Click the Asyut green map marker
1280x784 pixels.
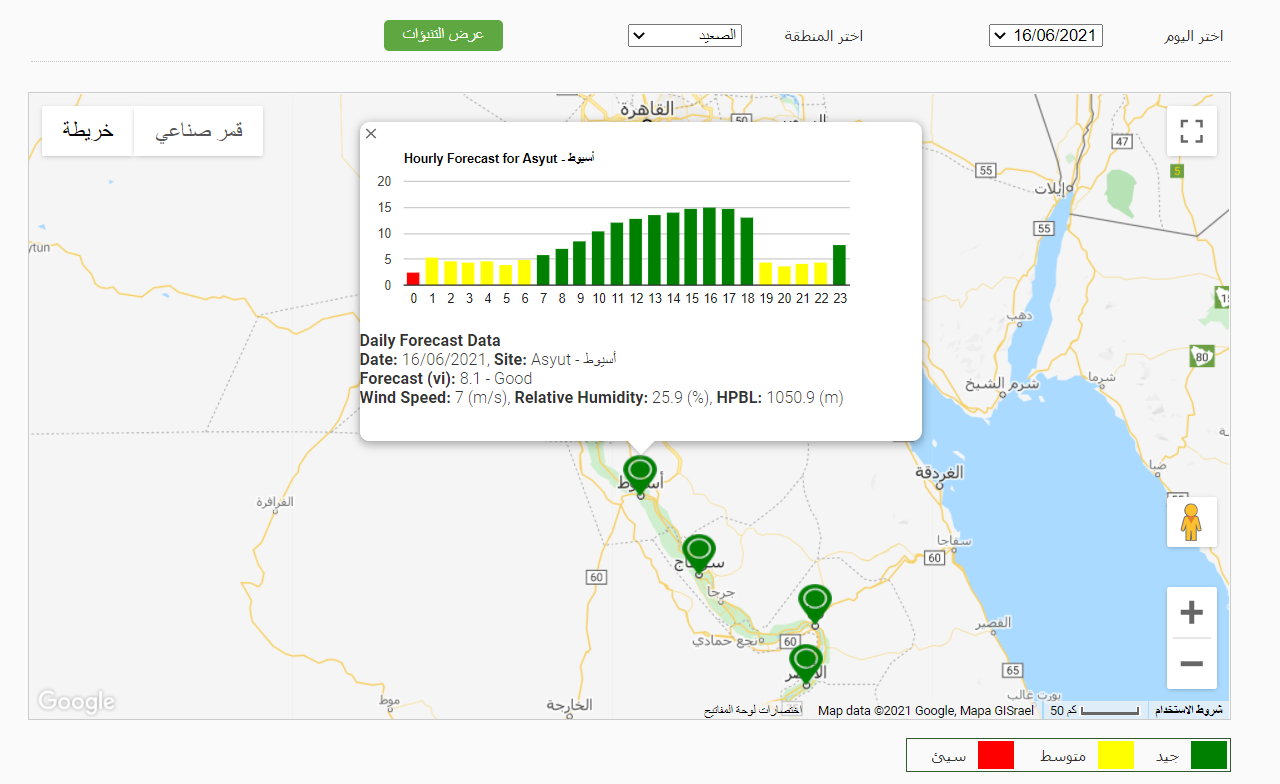[640, 471]
